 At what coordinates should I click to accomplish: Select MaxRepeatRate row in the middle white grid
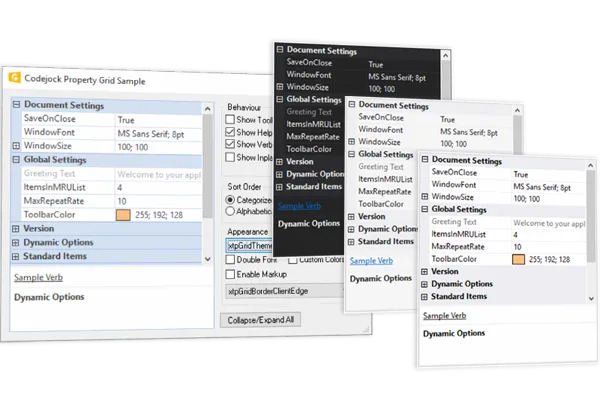[386, 192]
